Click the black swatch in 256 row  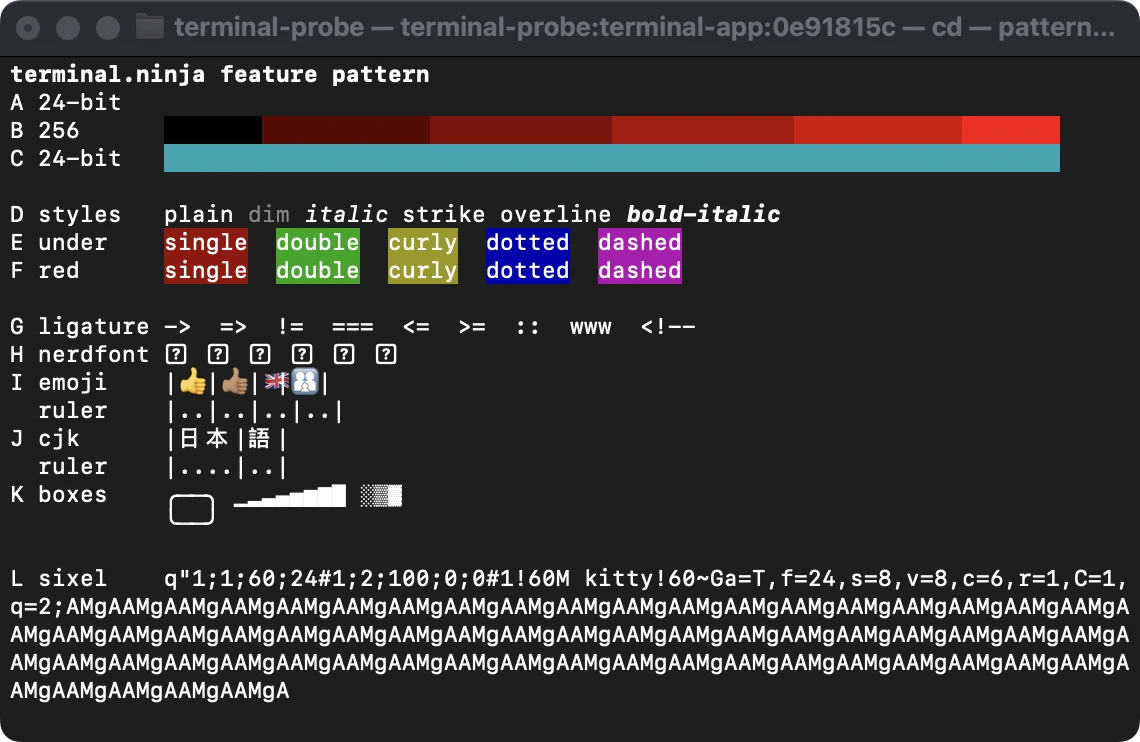point(212,130)
